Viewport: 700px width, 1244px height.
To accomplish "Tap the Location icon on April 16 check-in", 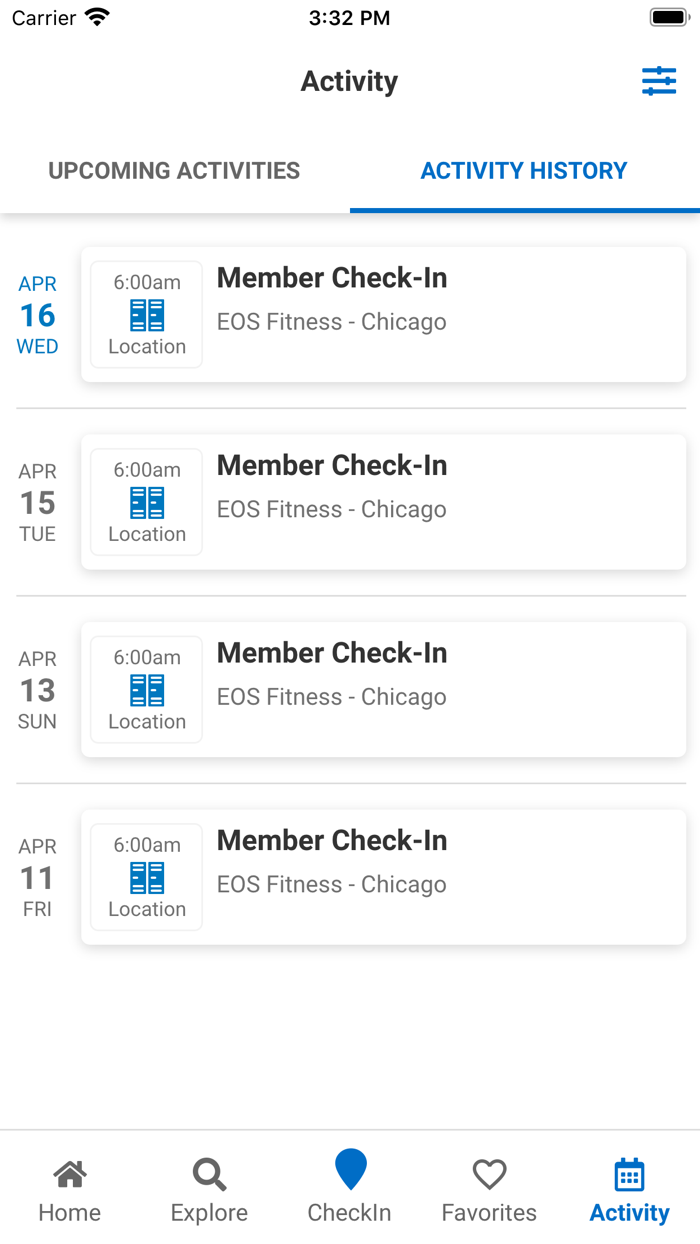I will [145, 314].
